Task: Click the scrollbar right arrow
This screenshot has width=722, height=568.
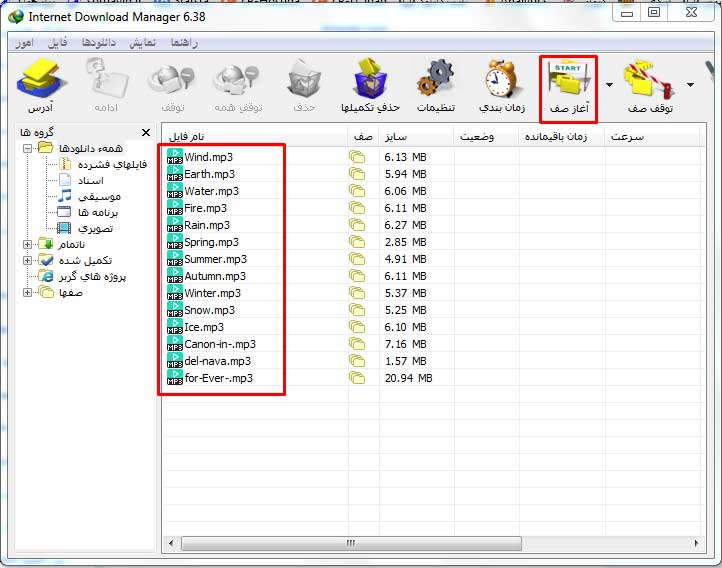Action: point(696,544)
